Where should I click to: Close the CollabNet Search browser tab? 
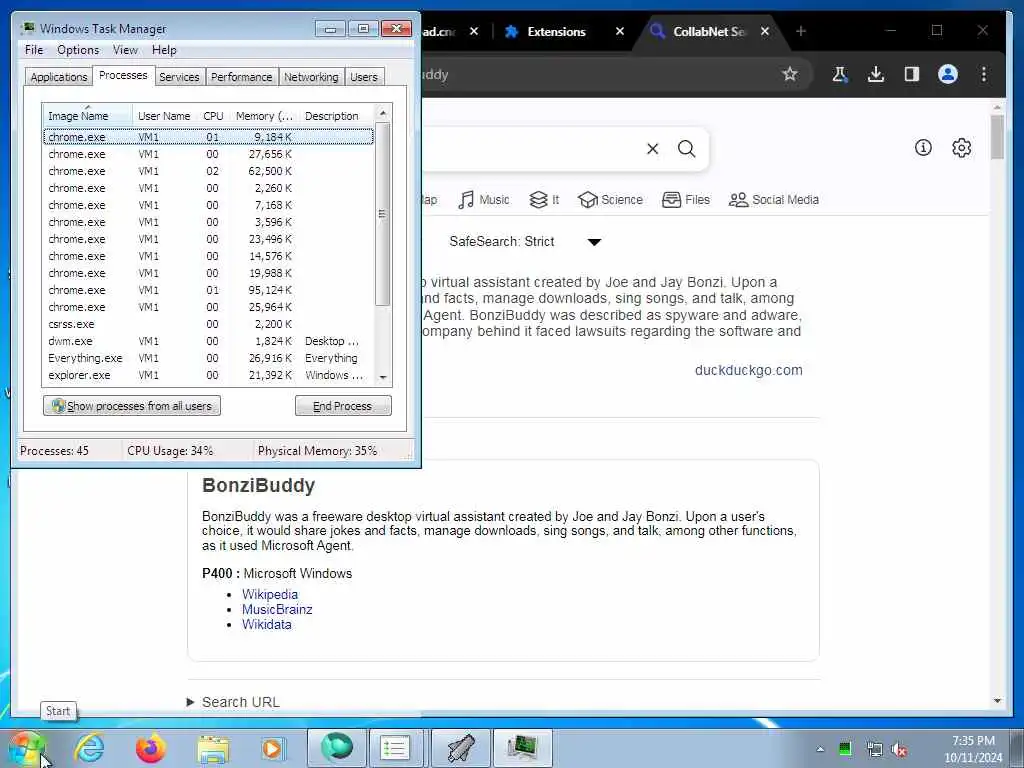click(765, 31)
